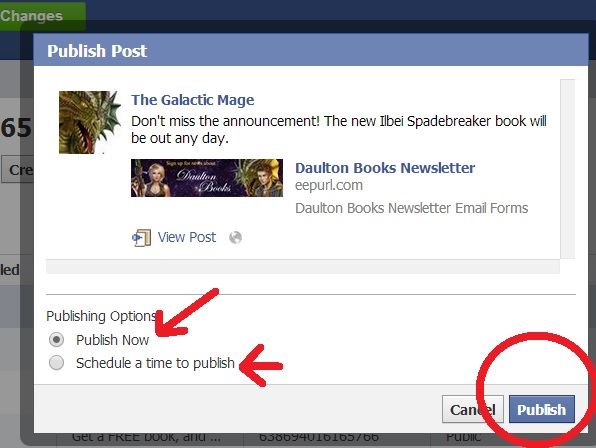Click the Daulton Books Newsletter Email Forms description
Screen dimensions: 596x448
412,208
